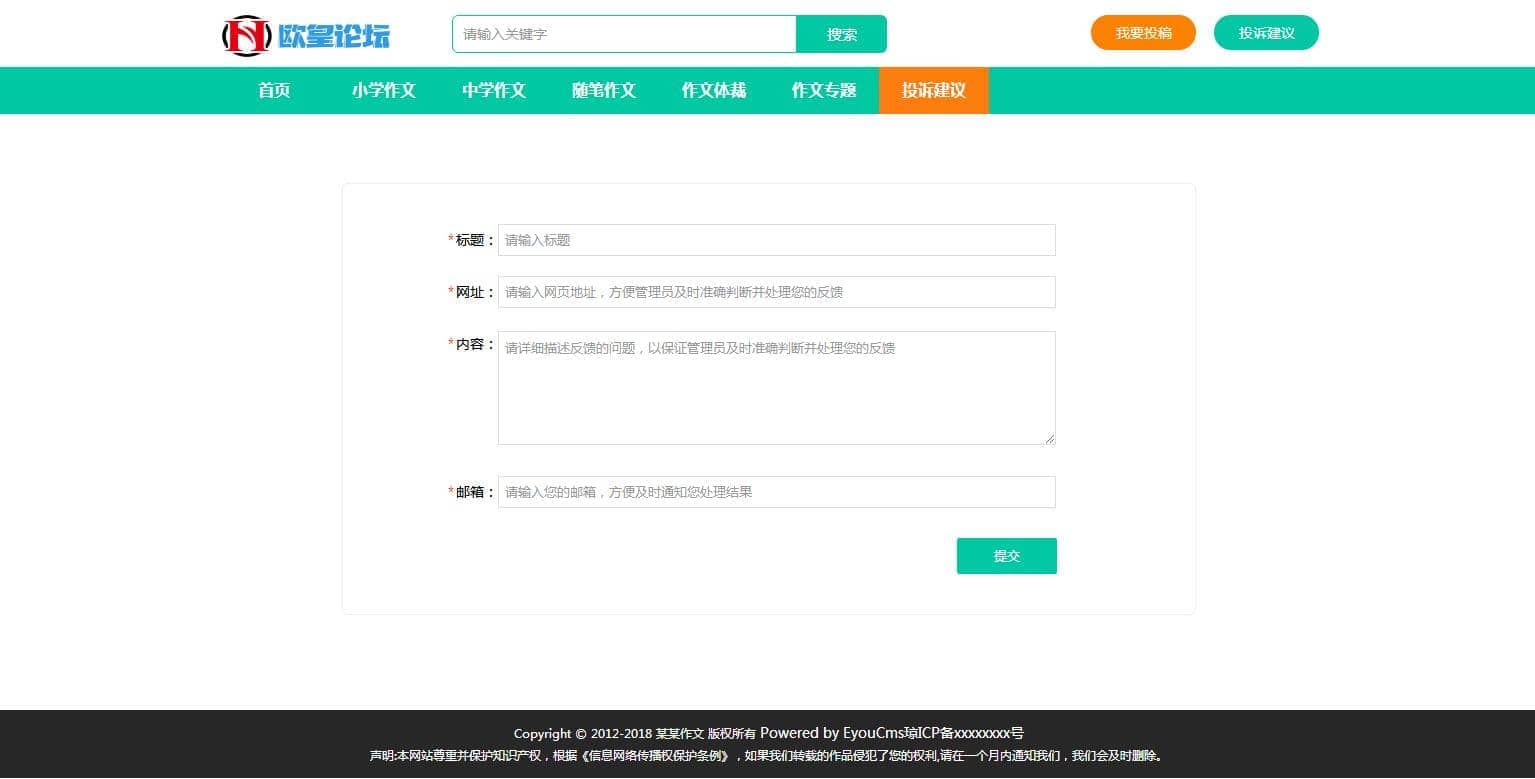Focus the keyword search box
This screenshot has width=1535, height=779.
click(x=624, y=34)
